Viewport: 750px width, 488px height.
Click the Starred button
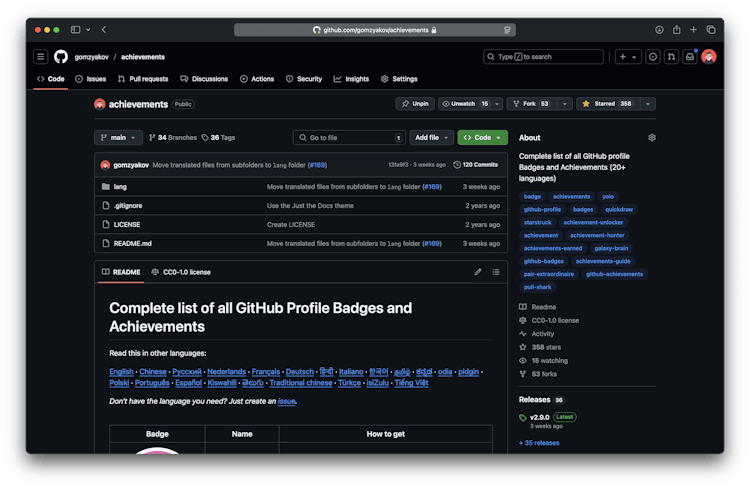pos(607,104)
